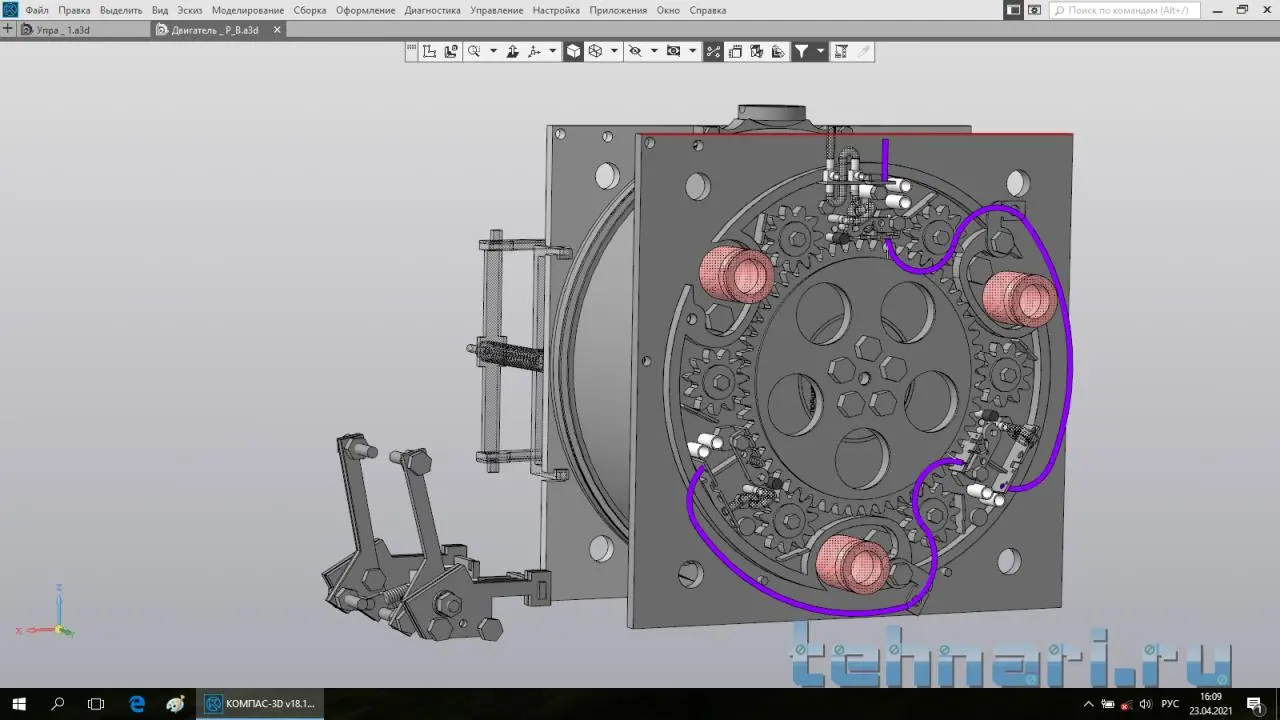Close the Двигатель_Р_В.a3d tab
The height and width of the screenshot is (720, 1280).
(278, 30)
